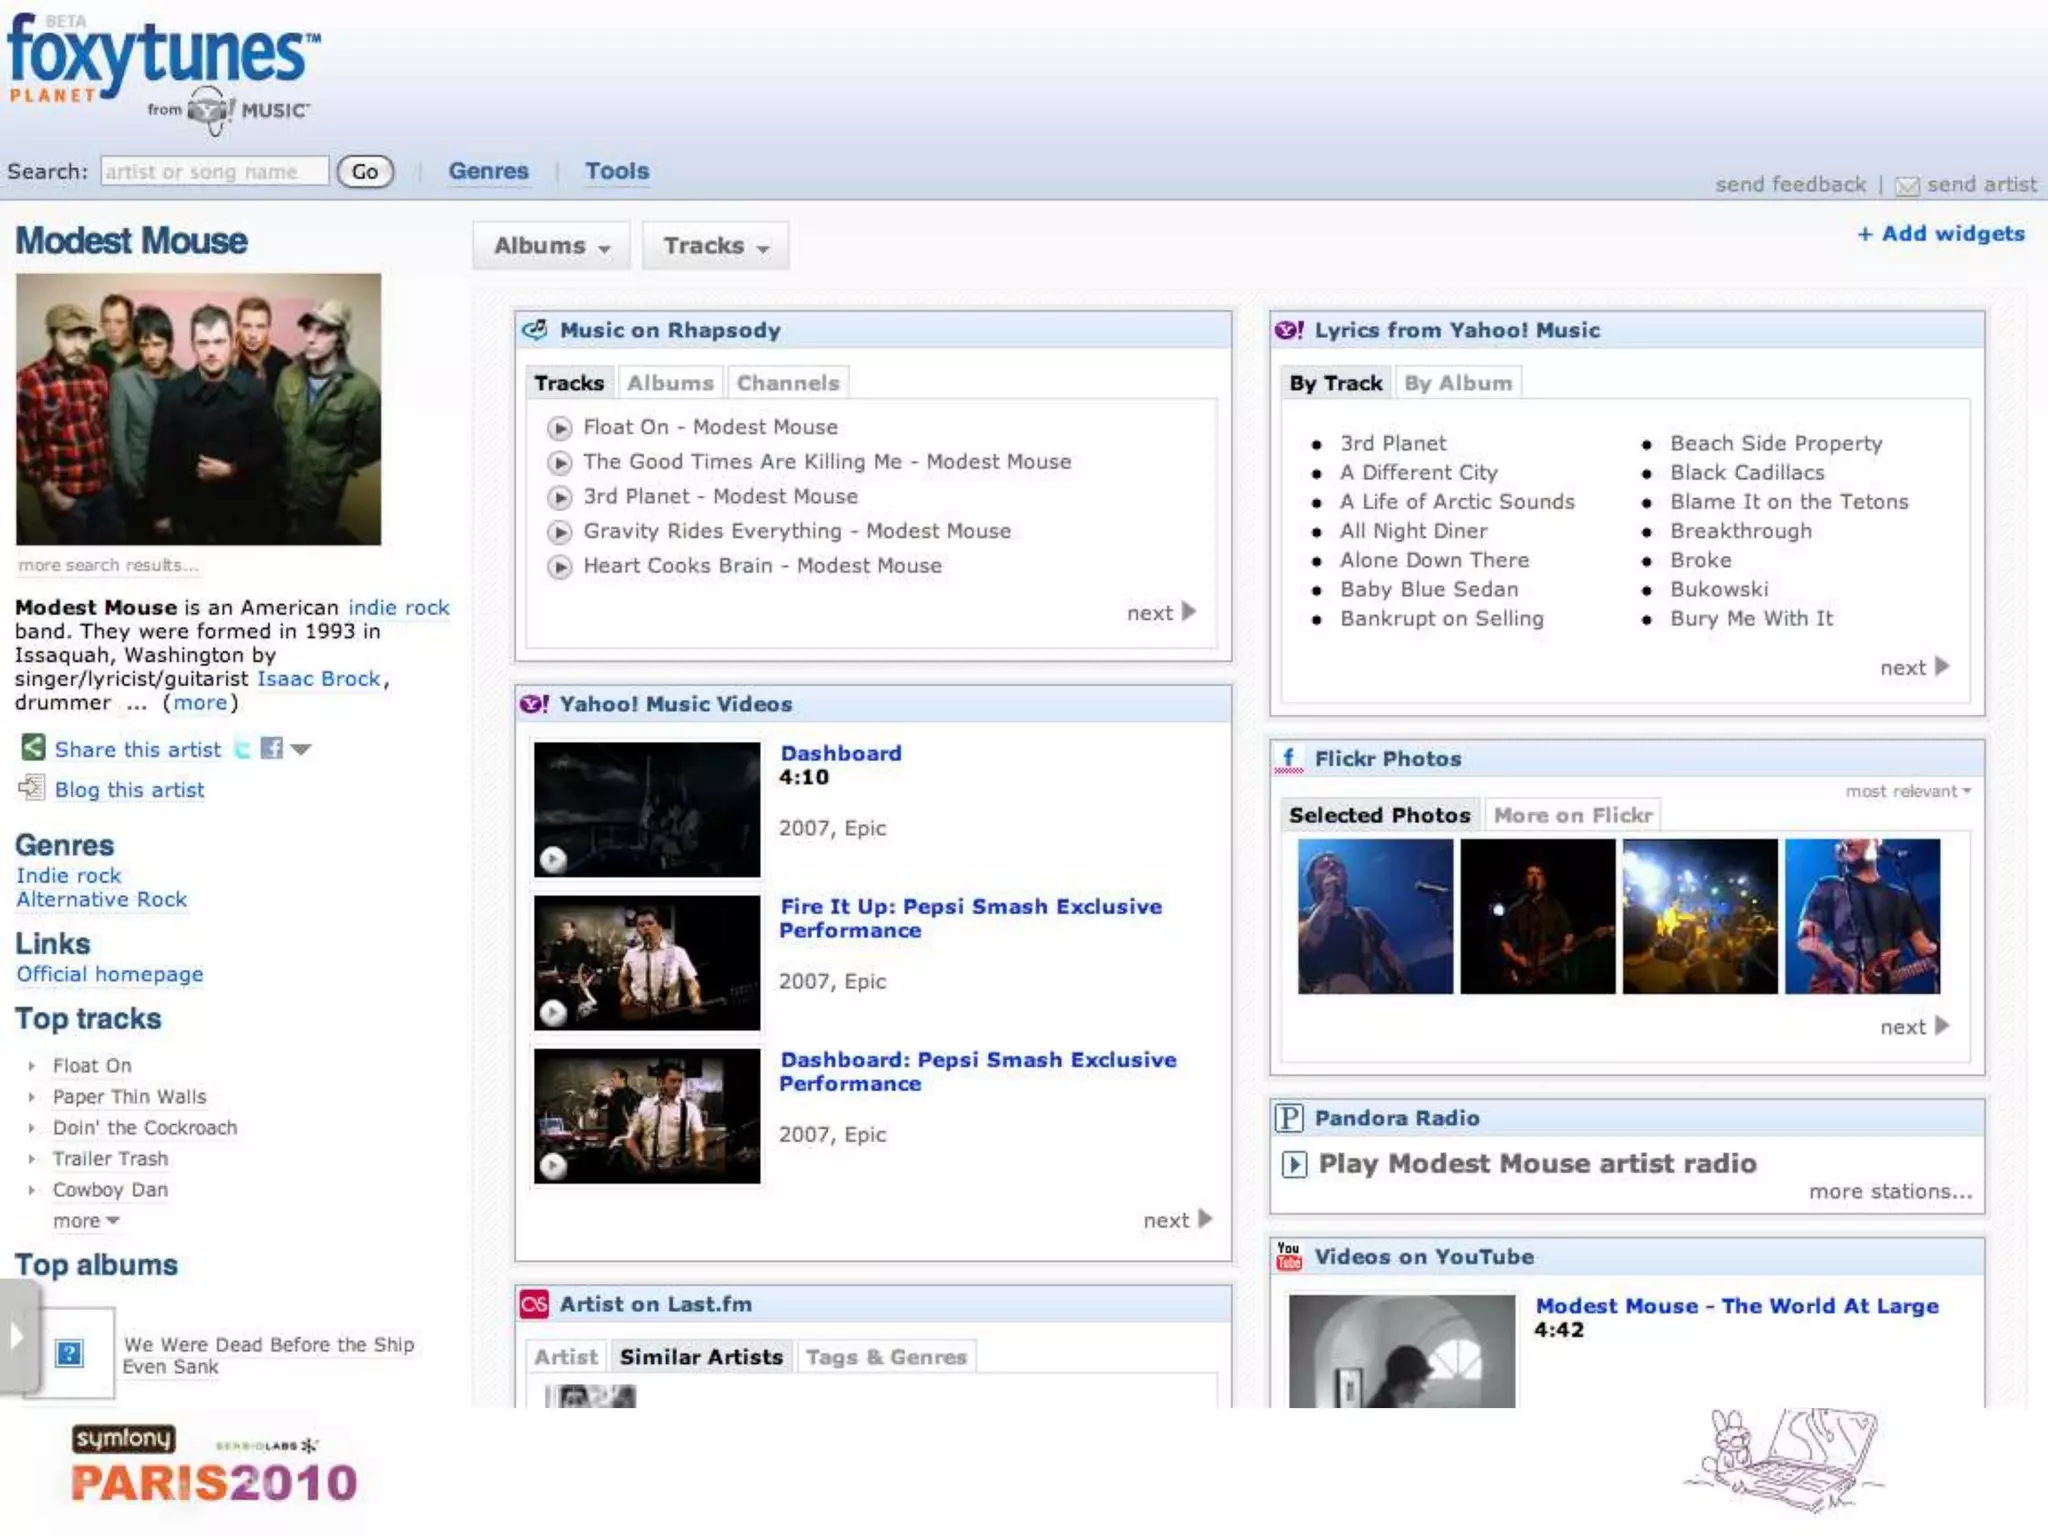Click the Twitter share icon
Image resolution: width=2048 pixels, height=1536 pixels.
pyautogui.click(x=243, y=748)
